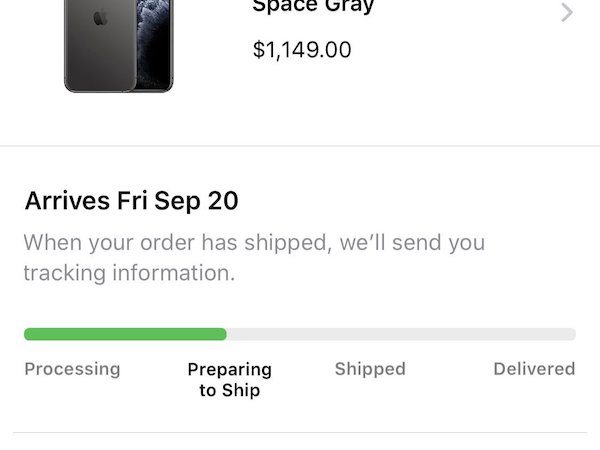
Task: Click the $1,149.00 price text
Action: pyautogui.click(x=302, y=49)
